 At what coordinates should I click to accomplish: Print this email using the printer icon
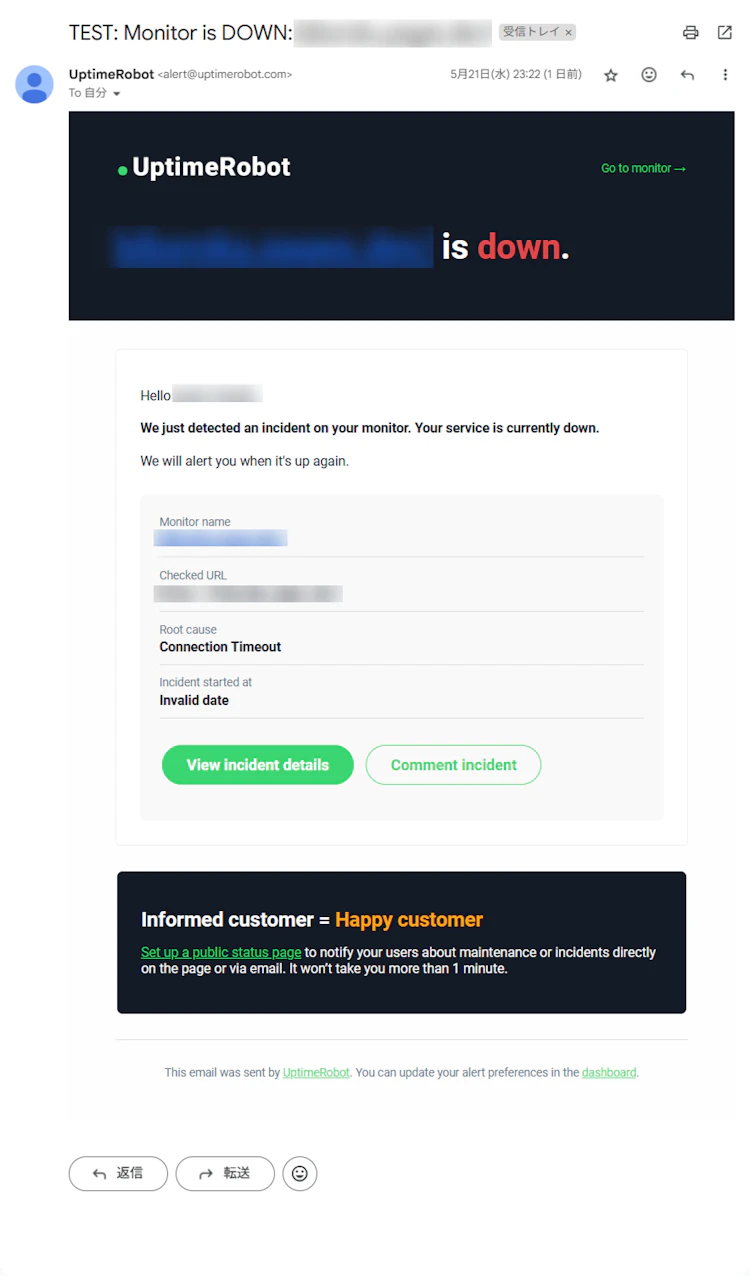[x=690, y=32]
